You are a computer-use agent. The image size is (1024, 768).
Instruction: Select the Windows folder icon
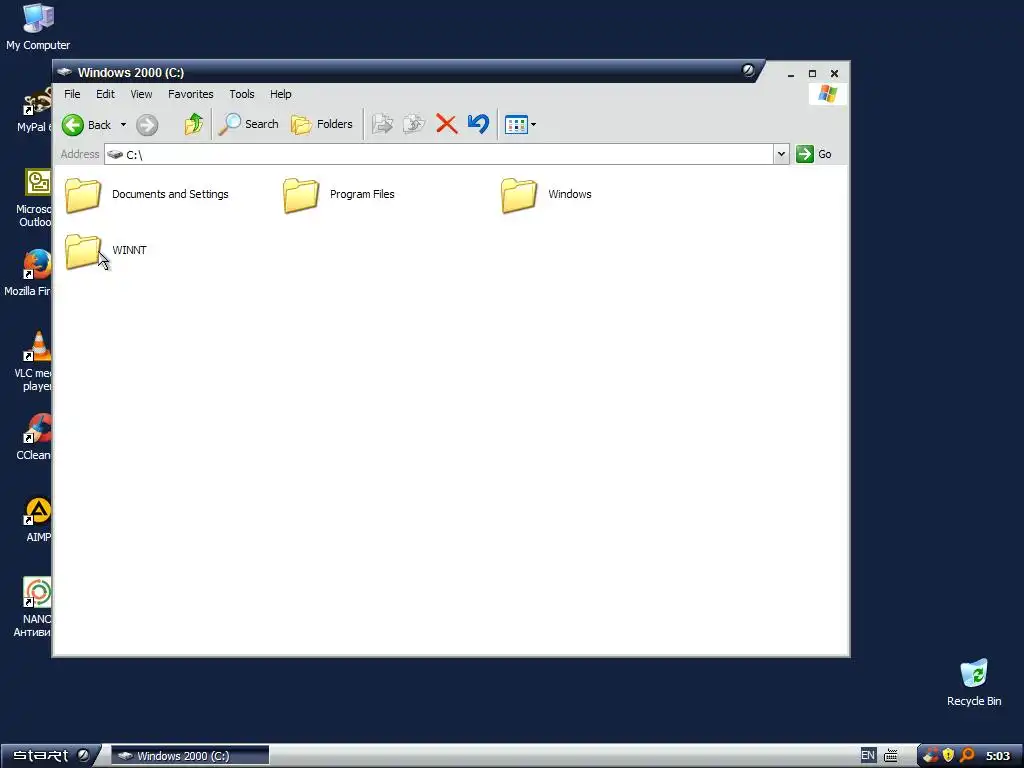pos(519,195)
